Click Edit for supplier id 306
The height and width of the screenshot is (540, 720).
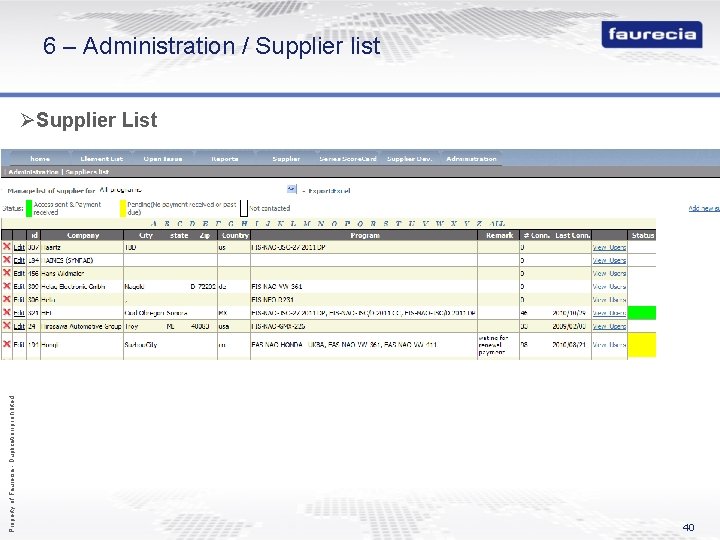pos(19,299)
